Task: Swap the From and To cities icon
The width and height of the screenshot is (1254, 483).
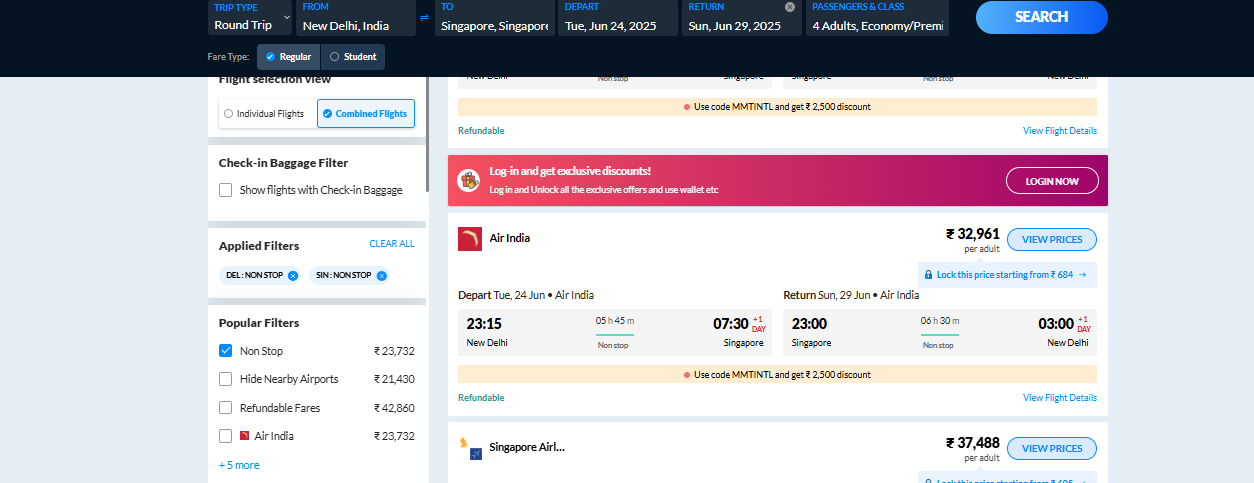Action: click(x=424, y=18)
